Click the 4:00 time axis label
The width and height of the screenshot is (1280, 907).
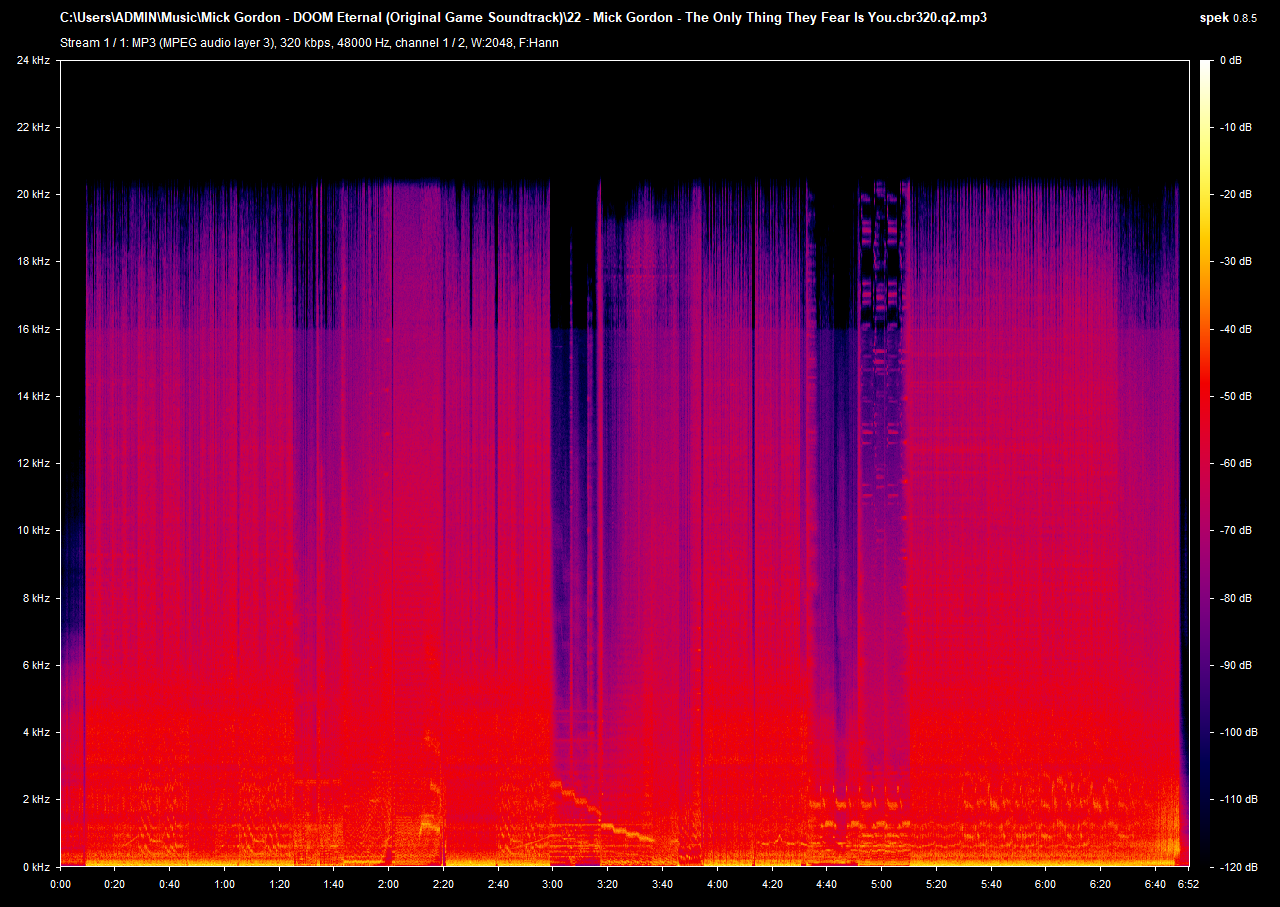717,885
